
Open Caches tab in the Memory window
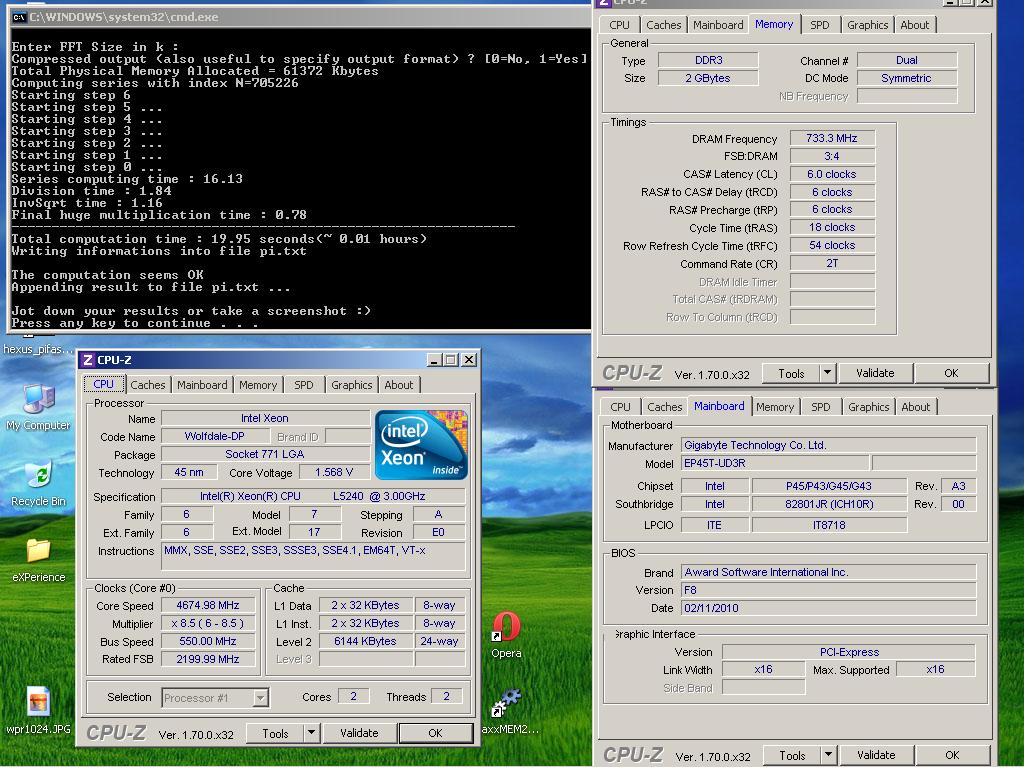(x=664, y=25)
